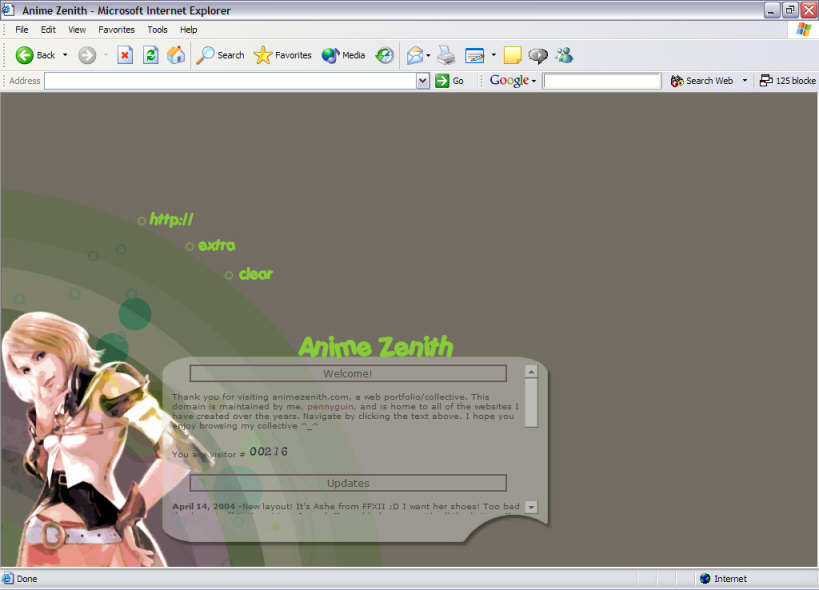The width and height of the screenshot is (819, 590).
Task: Click the Go button
Action: coord(450,81)
